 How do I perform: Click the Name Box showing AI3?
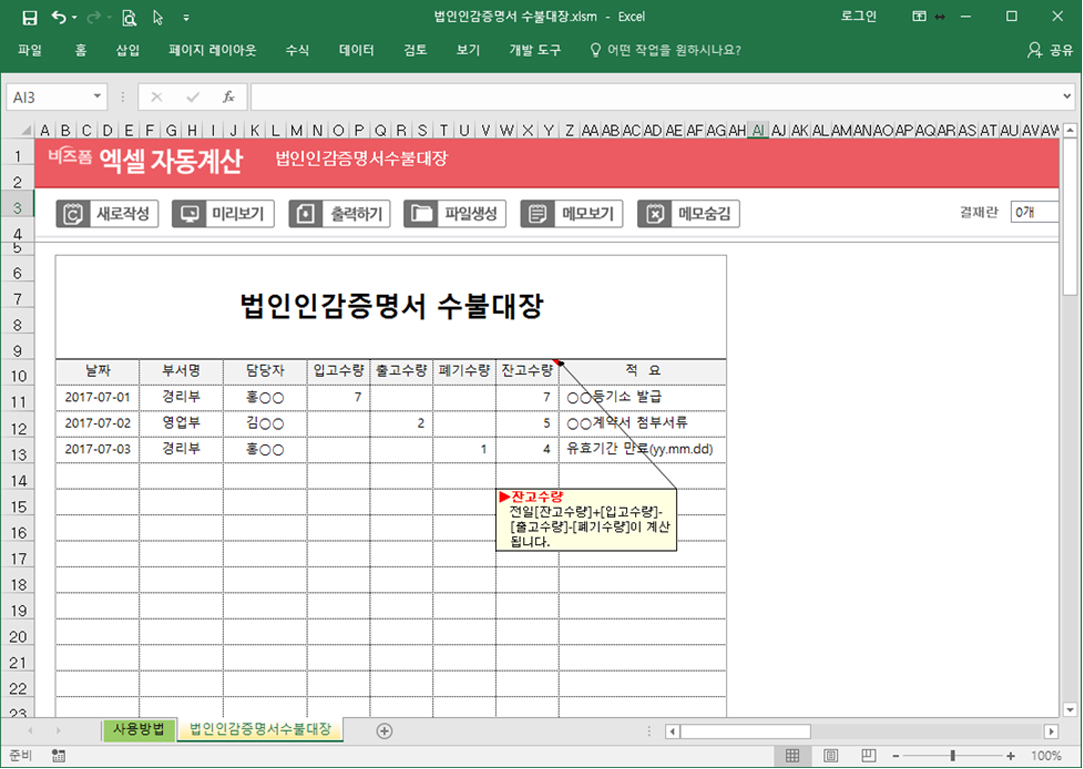(x=48, y=97)
